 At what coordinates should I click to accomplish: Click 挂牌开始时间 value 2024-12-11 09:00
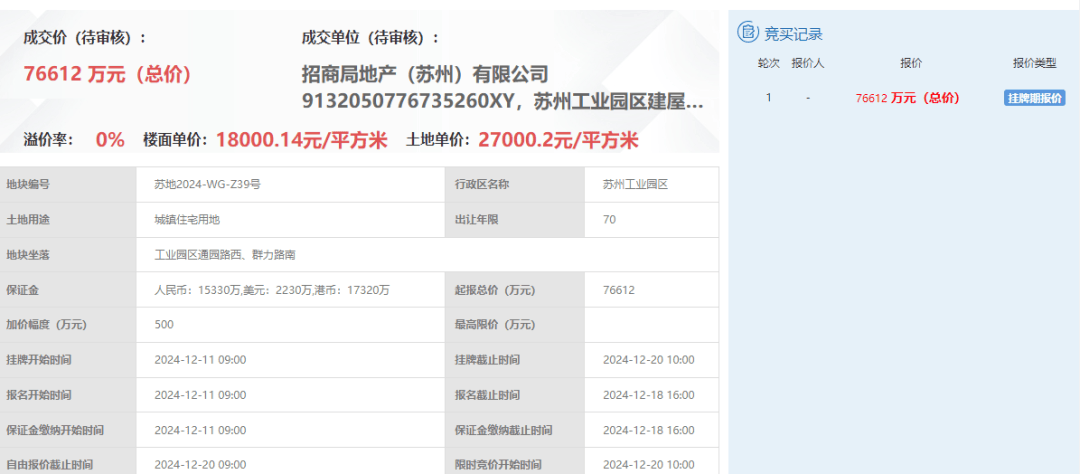click(x=200, y=360)
